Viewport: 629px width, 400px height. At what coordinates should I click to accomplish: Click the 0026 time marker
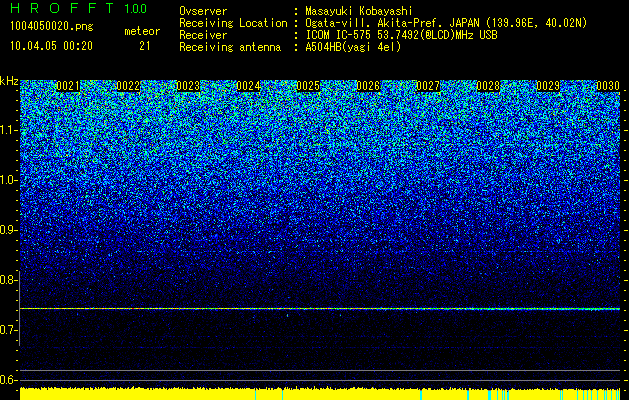pos(368,86)
